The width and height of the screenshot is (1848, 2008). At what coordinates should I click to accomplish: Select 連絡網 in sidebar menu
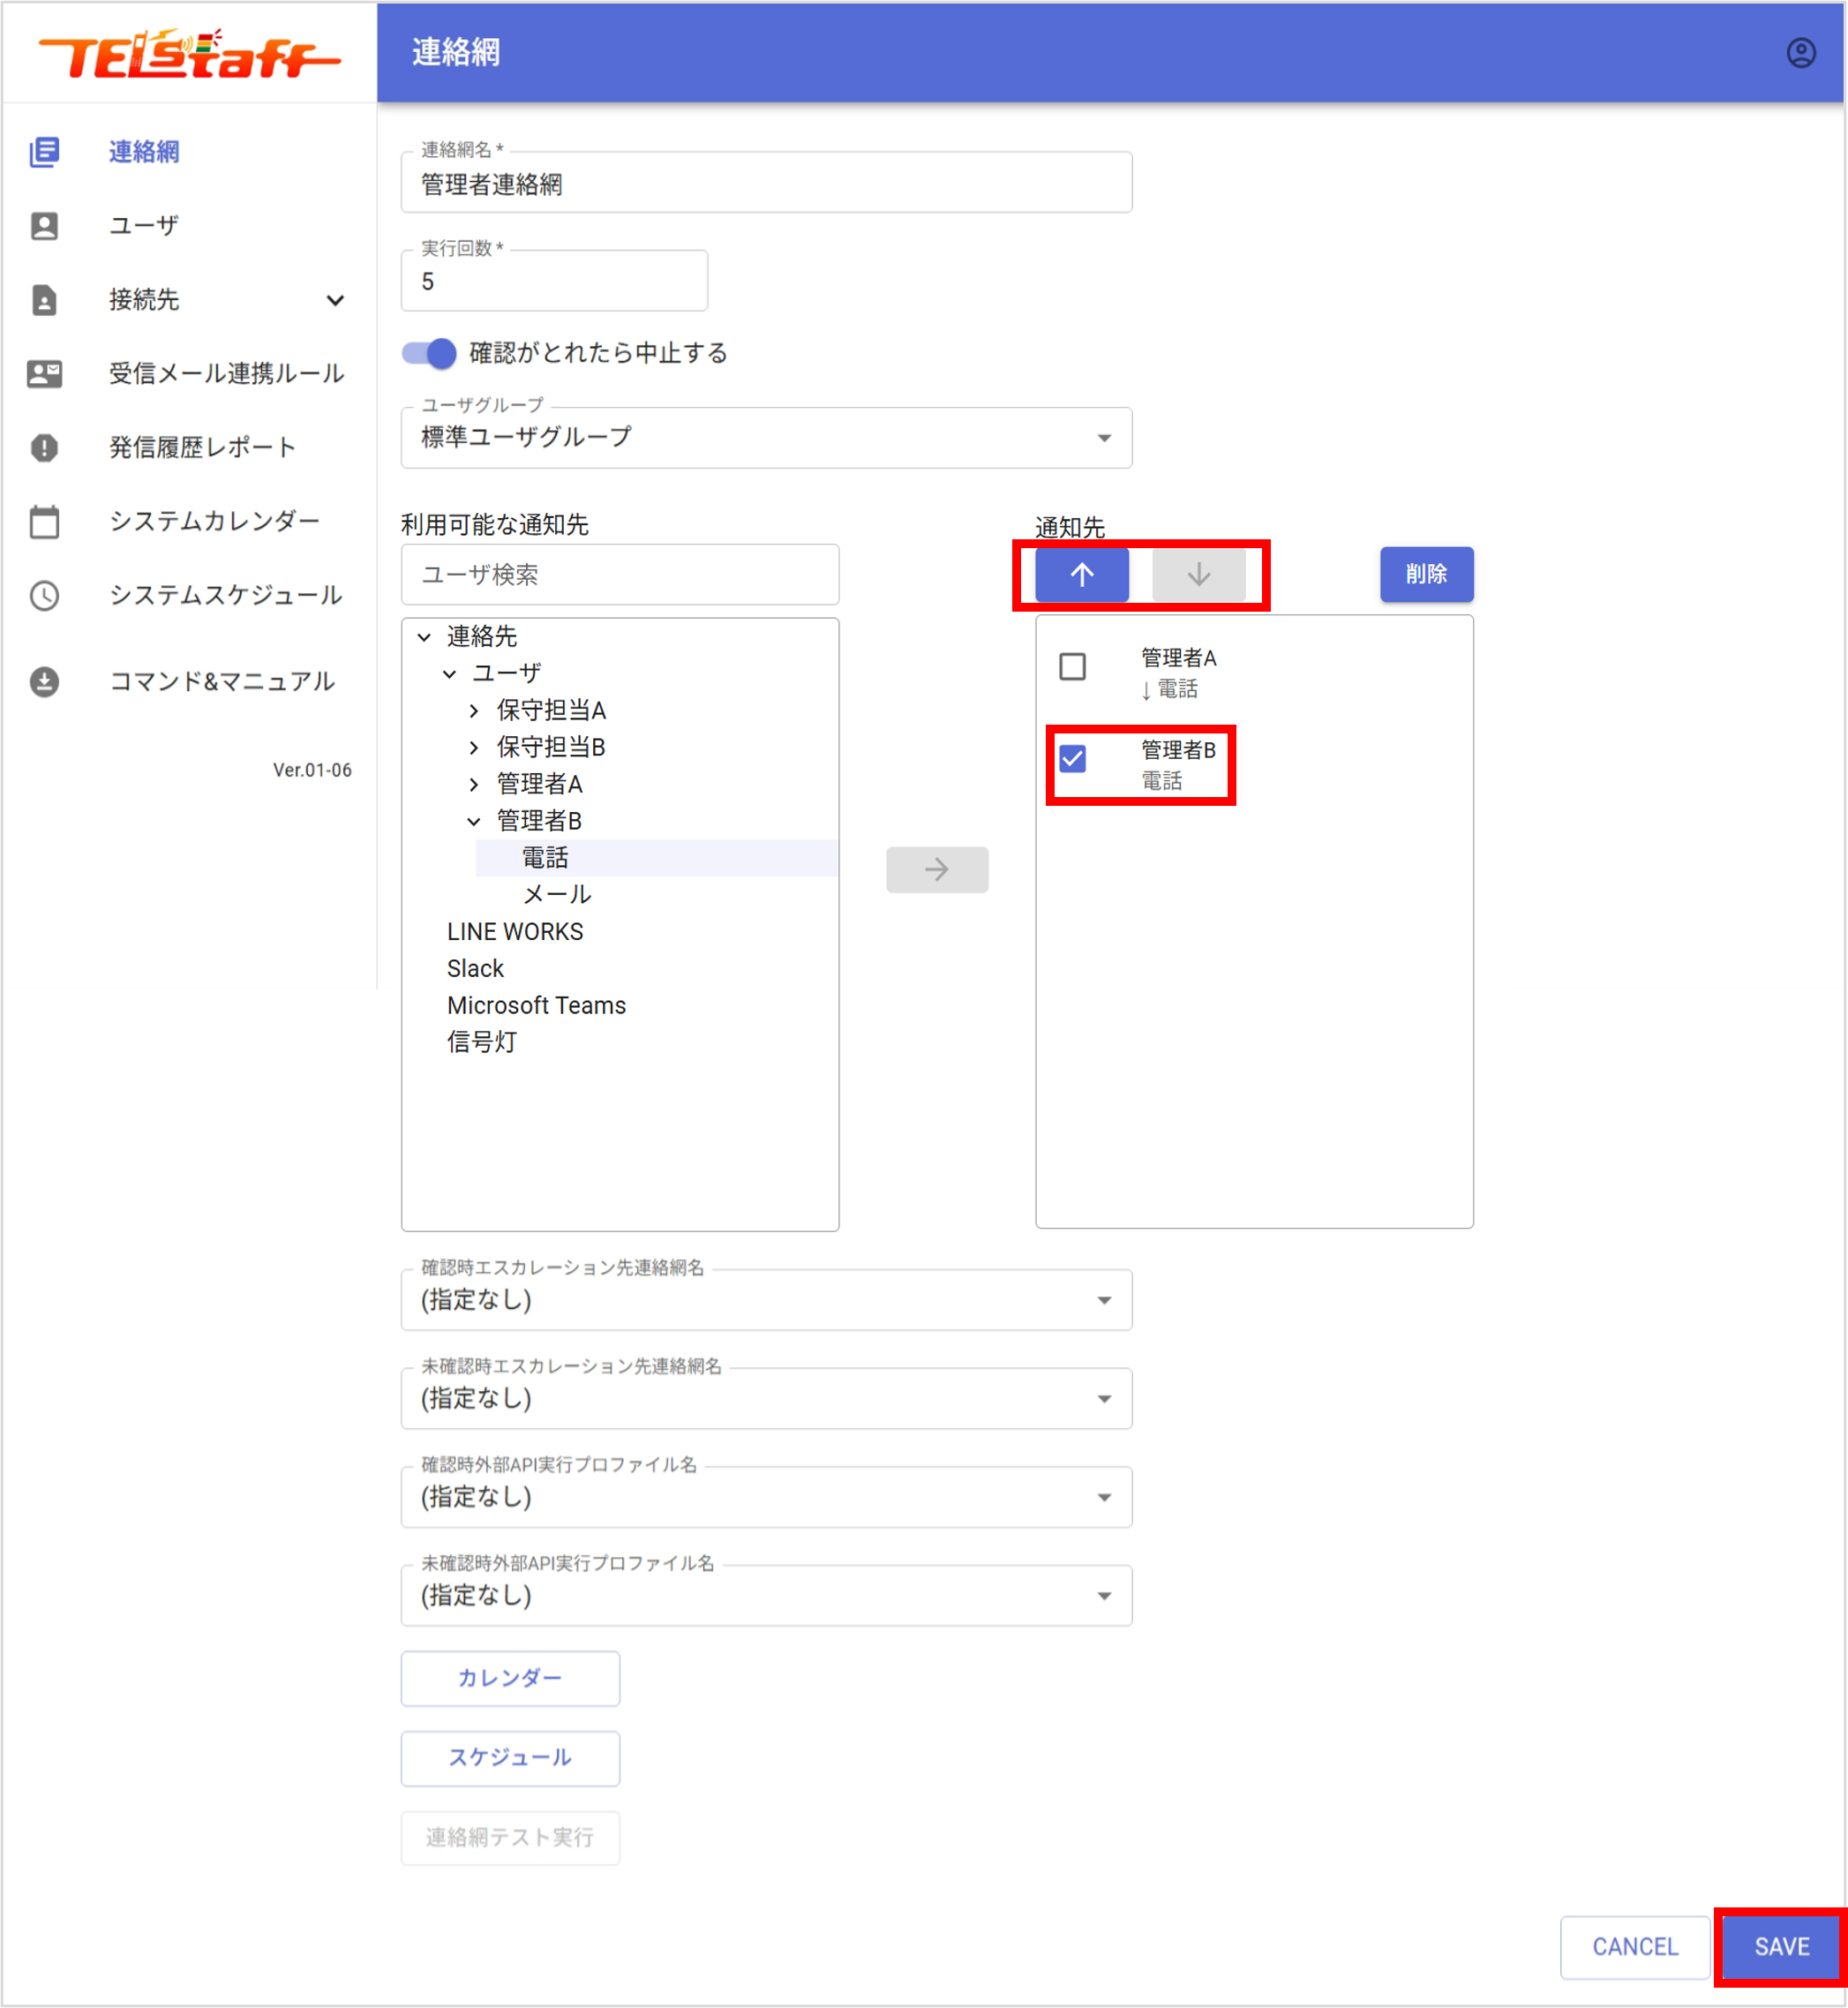(144, 152)
